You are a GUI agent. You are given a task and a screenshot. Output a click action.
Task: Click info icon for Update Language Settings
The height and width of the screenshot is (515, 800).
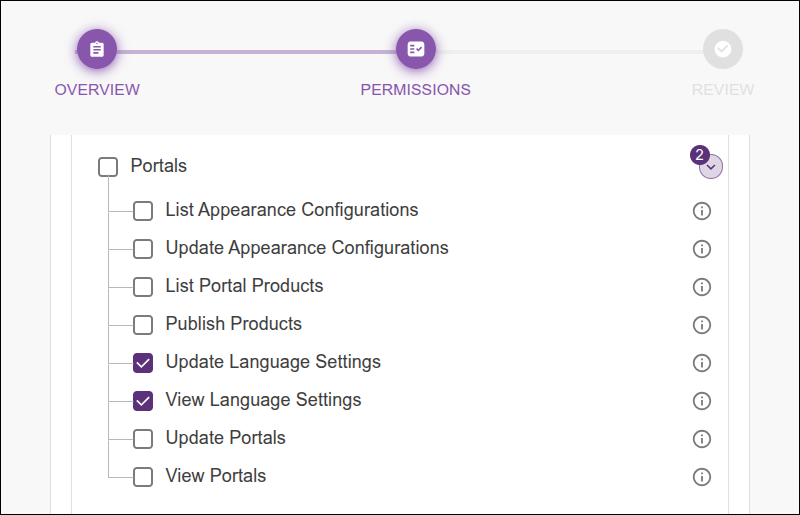702,363
